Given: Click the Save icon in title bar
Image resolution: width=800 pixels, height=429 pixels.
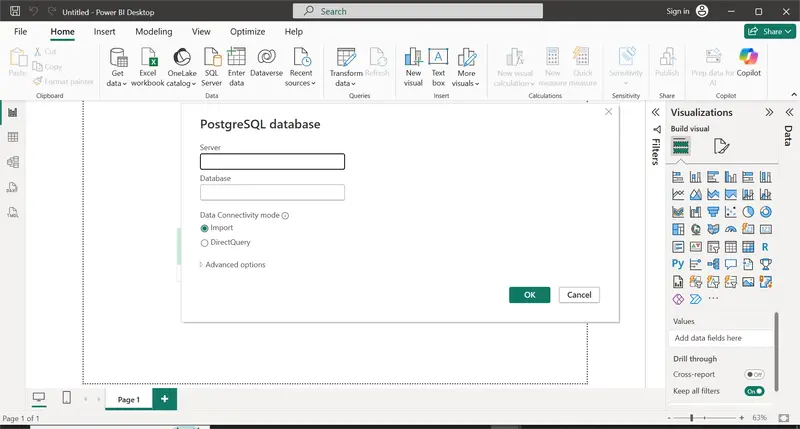Looking at the screenshot, I should coord(15,11).
